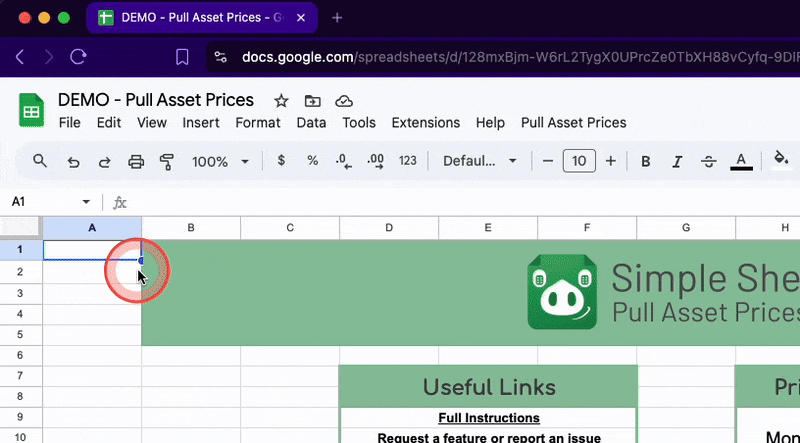
Task: Check the cloud document status icon
Action: 344,101
